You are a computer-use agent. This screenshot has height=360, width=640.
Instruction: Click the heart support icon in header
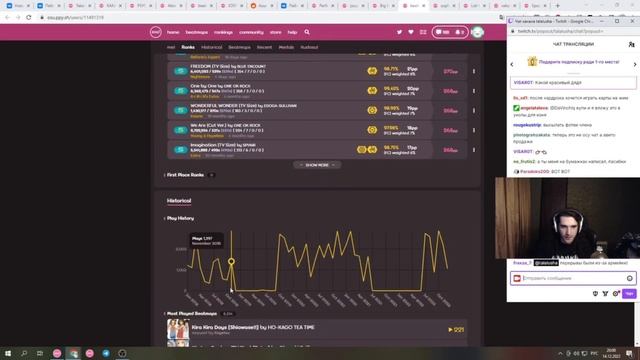point(411,32)
